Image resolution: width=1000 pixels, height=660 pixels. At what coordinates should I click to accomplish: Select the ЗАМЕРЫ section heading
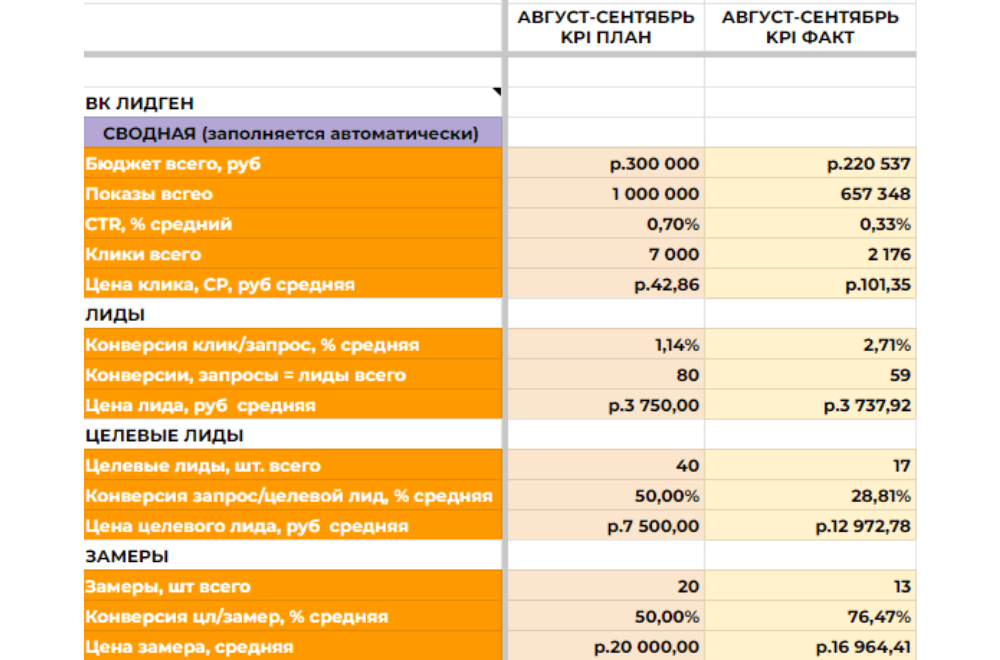coord(293,556)
